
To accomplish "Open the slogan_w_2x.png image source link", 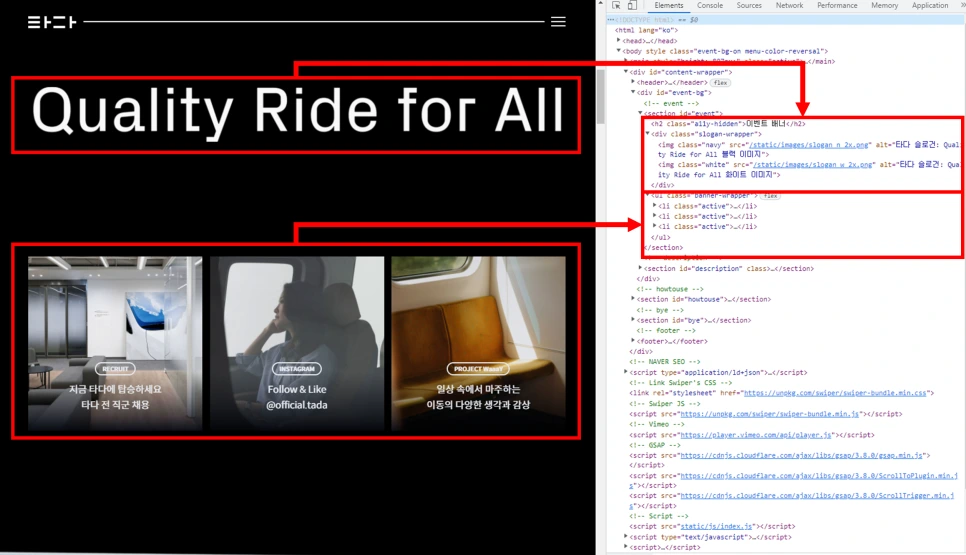I will (x=813, y=164).
